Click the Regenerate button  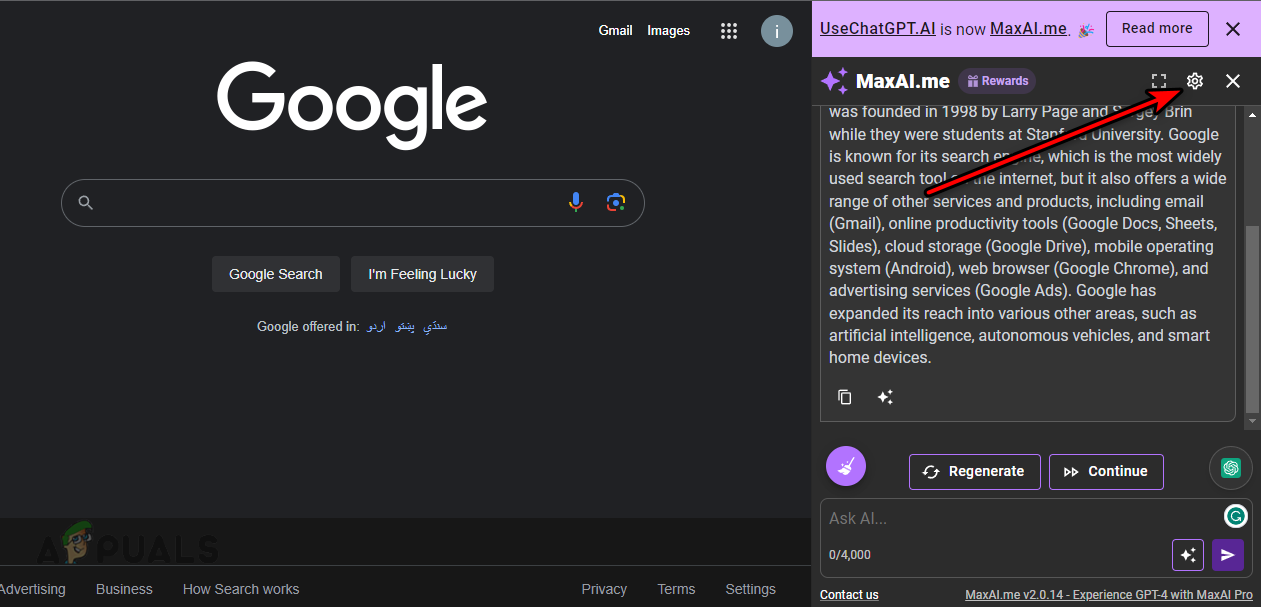(974, 472)
